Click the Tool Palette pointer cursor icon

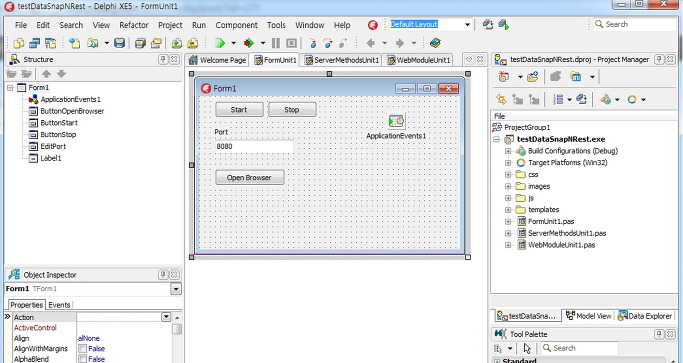click(x=527, y=348)
